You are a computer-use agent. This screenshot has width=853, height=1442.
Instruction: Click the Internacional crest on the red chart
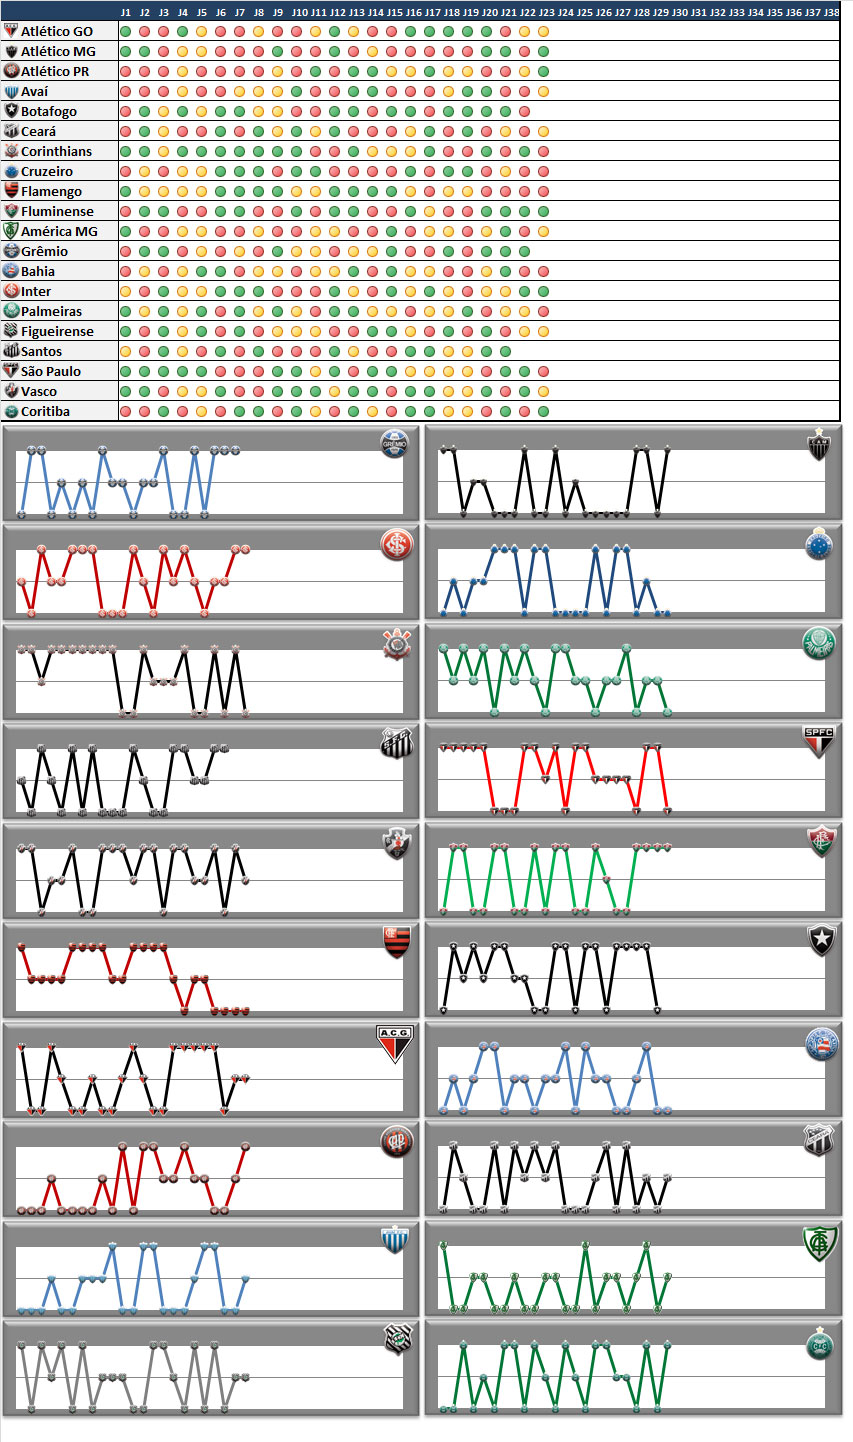tap(396, 544)
